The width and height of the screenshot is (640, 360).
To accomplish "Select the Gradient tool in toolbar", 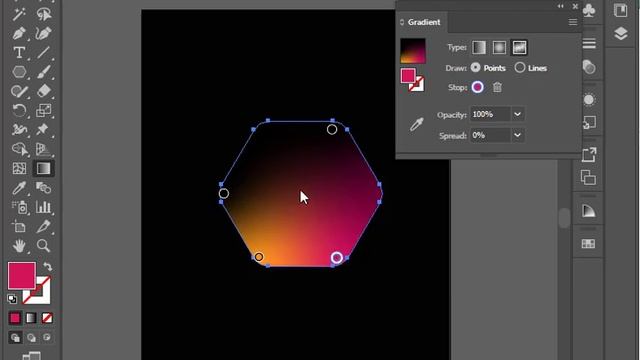I will point(43,168).
